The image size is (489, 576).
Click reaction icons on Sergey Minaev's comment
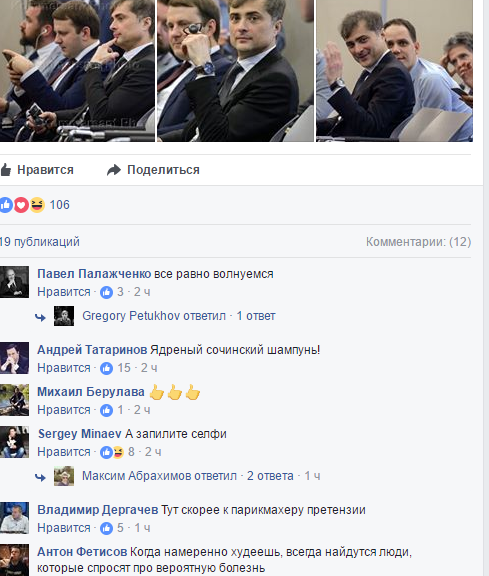click(x=112, y=452)
